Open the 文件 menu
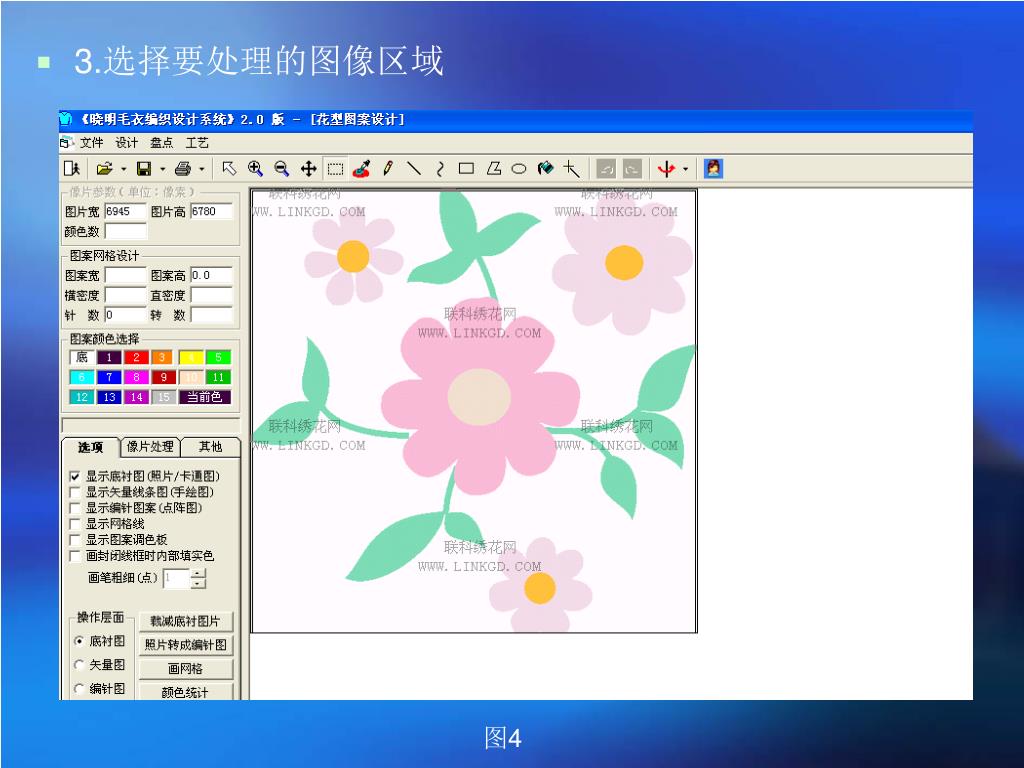 pos(91,142)
